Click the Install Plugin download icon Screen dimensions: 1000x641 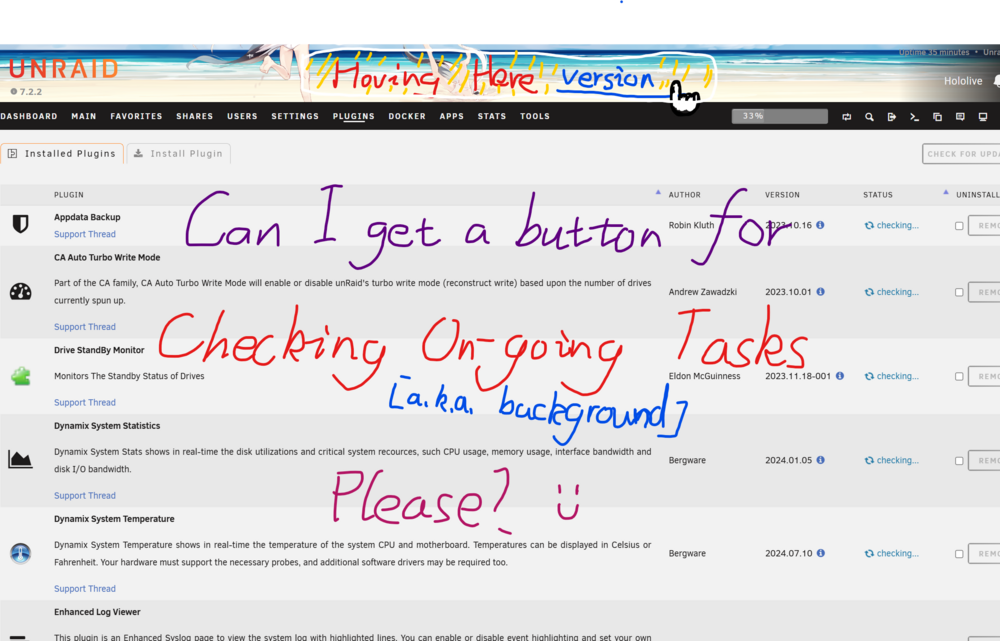[x=138, y=154]
